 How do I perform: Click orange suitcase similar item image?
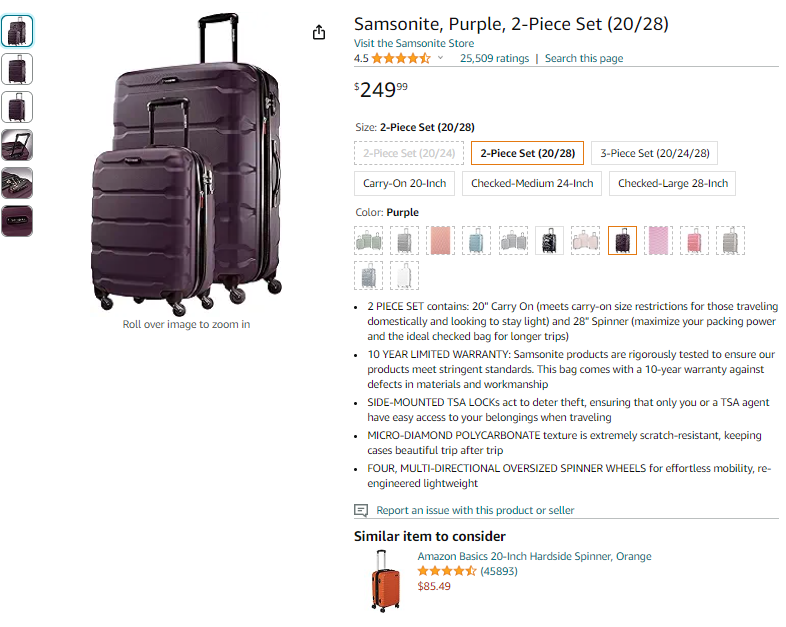click(x=385, y=581)
